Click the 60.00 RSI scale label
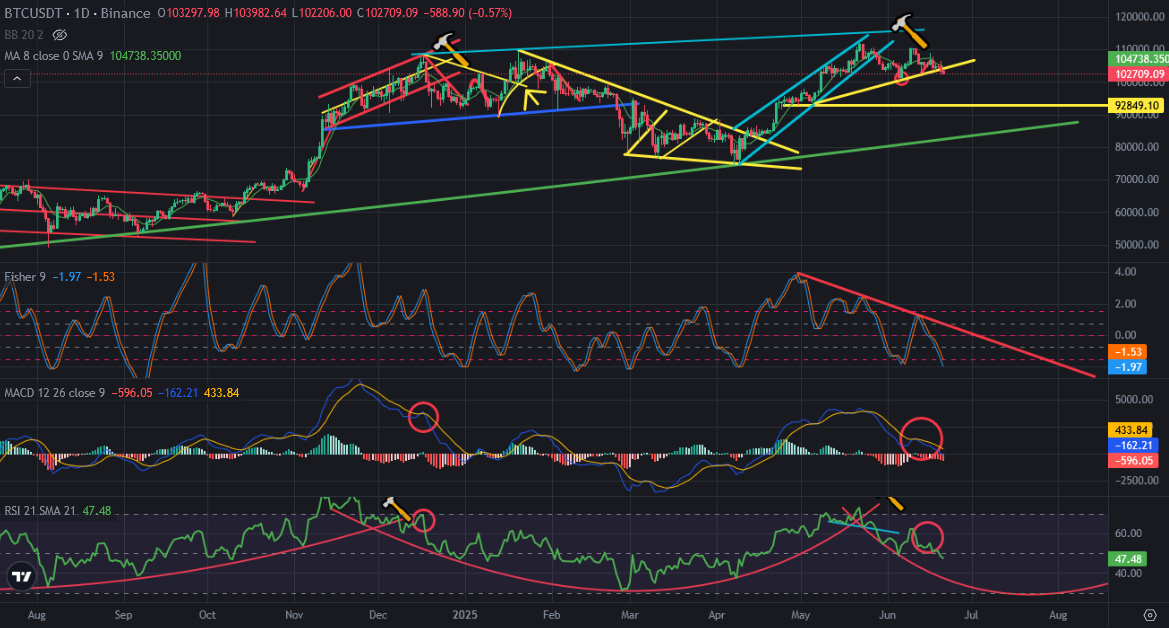 (1128, 534)
